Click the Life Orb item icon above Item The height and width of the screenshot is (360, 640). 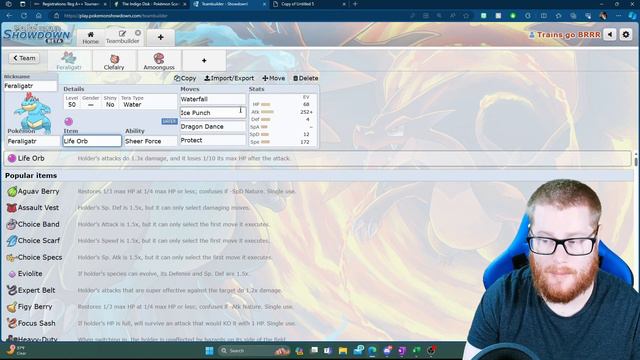click(x=69, y=121)
